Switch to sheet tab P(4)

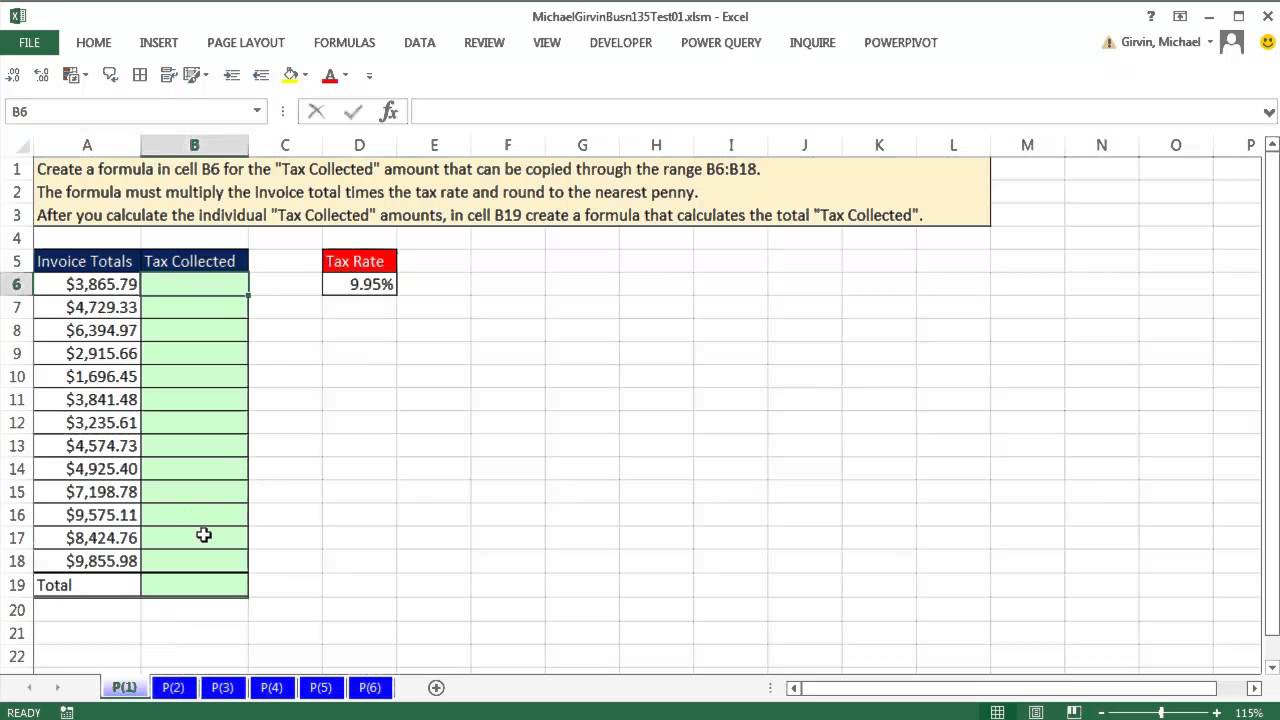[271, 687]
